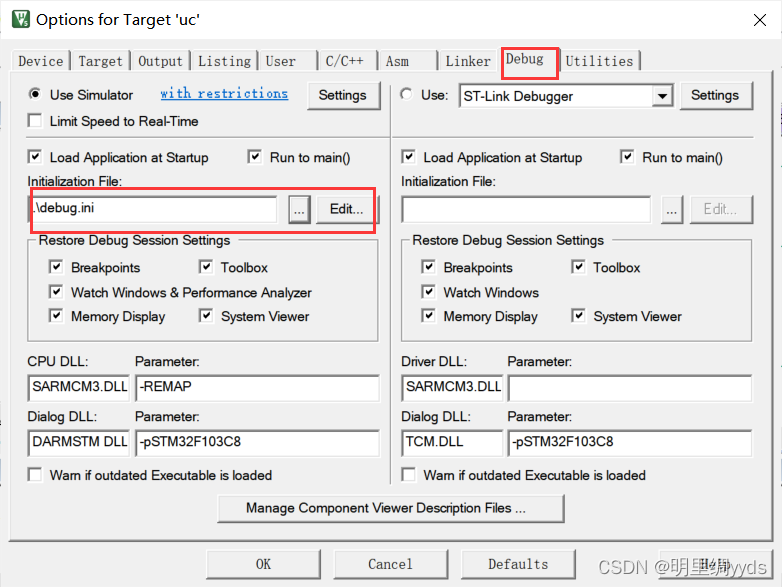Screen dimensions: 782x587
Task: Toggle debugger Run to main() checkbox
Action: point(627,157)
